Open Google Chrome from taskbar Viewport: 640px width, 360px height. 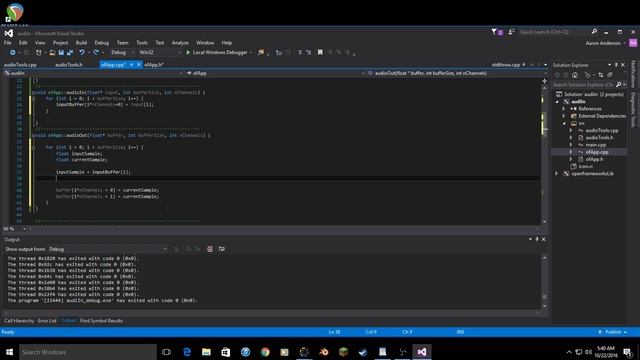(x=265, y=352)
